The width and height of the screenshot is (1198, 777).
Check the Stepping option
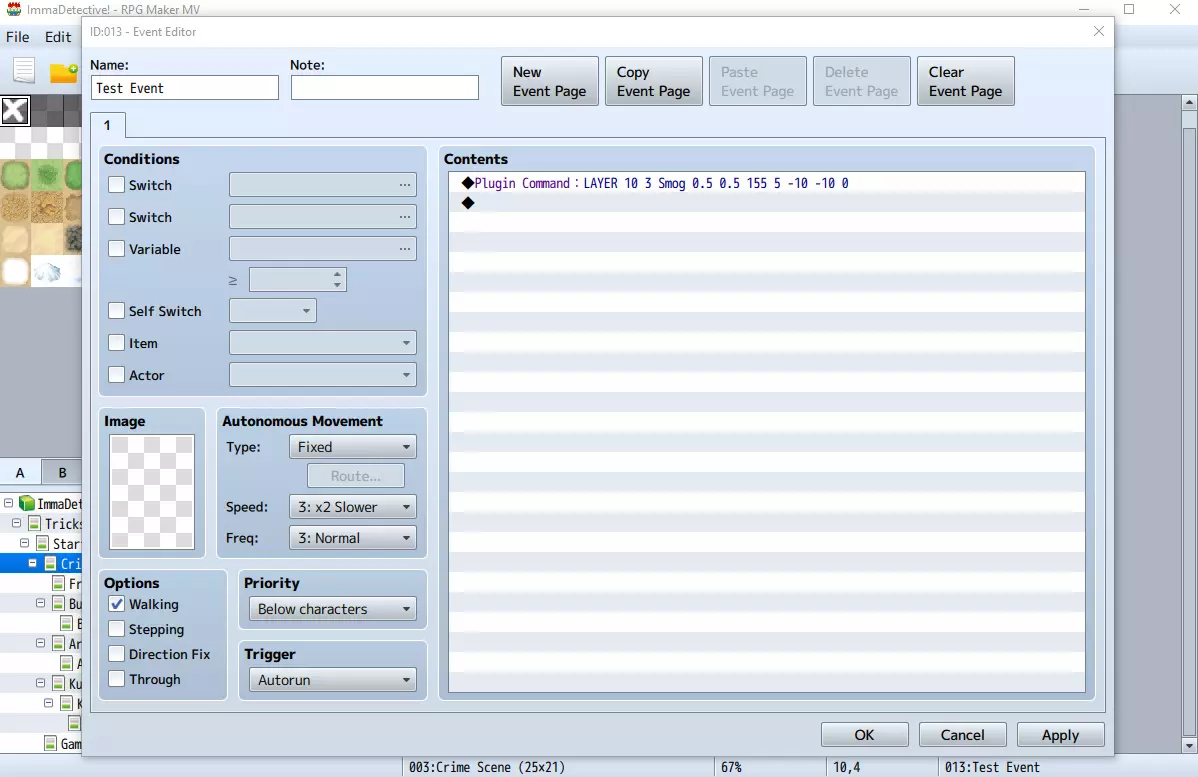tap(116, 629)
